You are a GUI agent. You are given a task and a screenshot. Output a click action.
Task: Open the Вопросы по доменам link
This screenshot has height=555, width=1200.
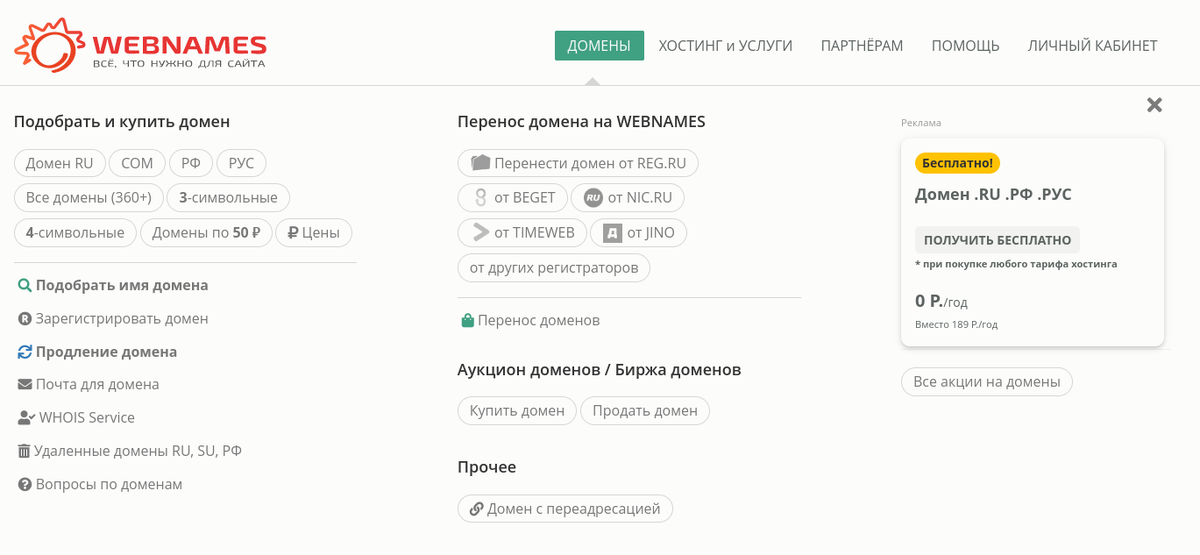tap(109, 484)
